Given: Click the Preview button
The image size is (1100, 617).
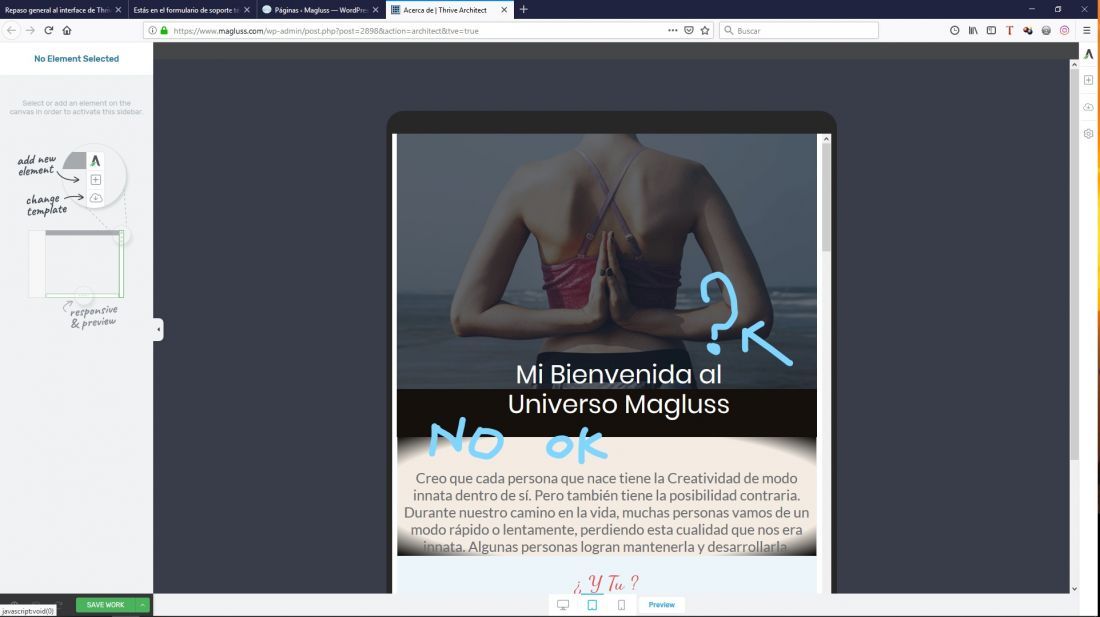Looking at the screenshot, I should (x=662, y=604).
